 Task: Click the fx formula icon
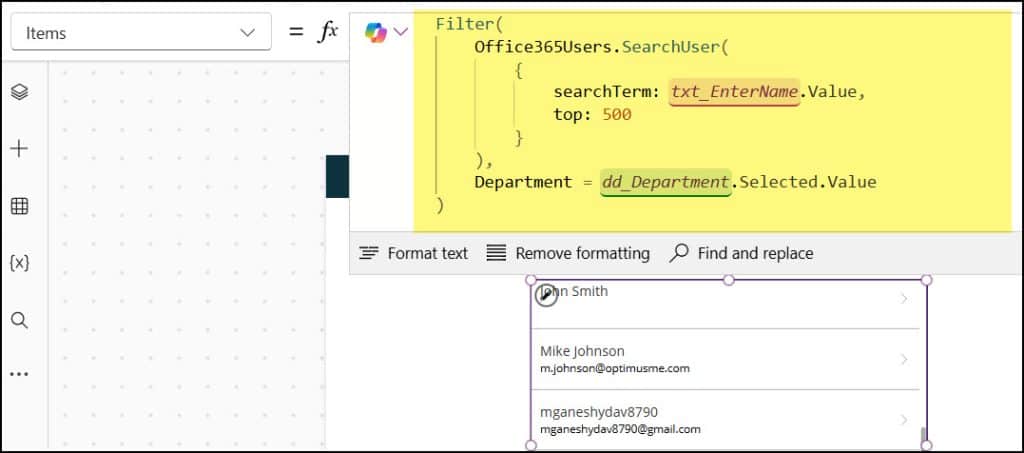tap(327, 31)
